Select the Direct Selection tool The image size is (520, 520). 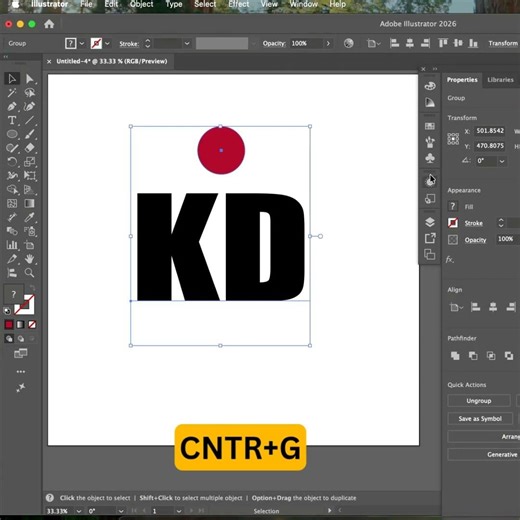point(29,79)
